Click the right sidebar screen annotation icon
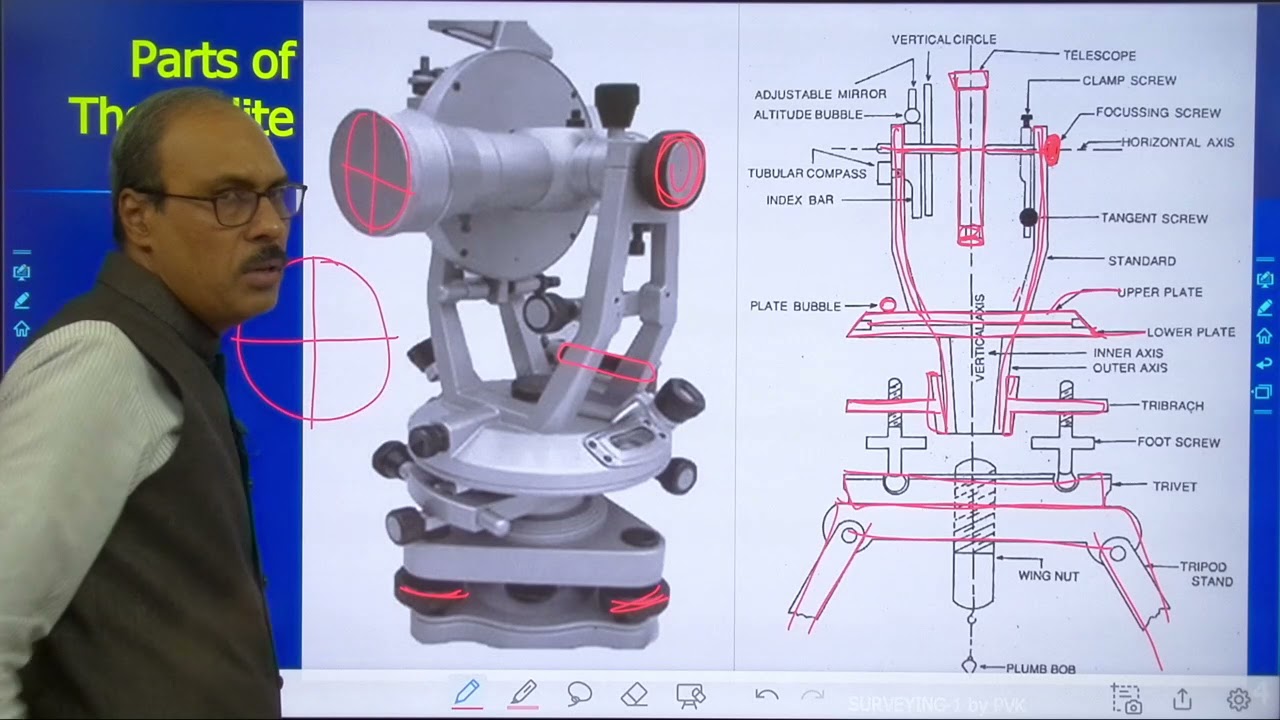The height and width of the screenshot is (720, 1280). [1264, 279]
